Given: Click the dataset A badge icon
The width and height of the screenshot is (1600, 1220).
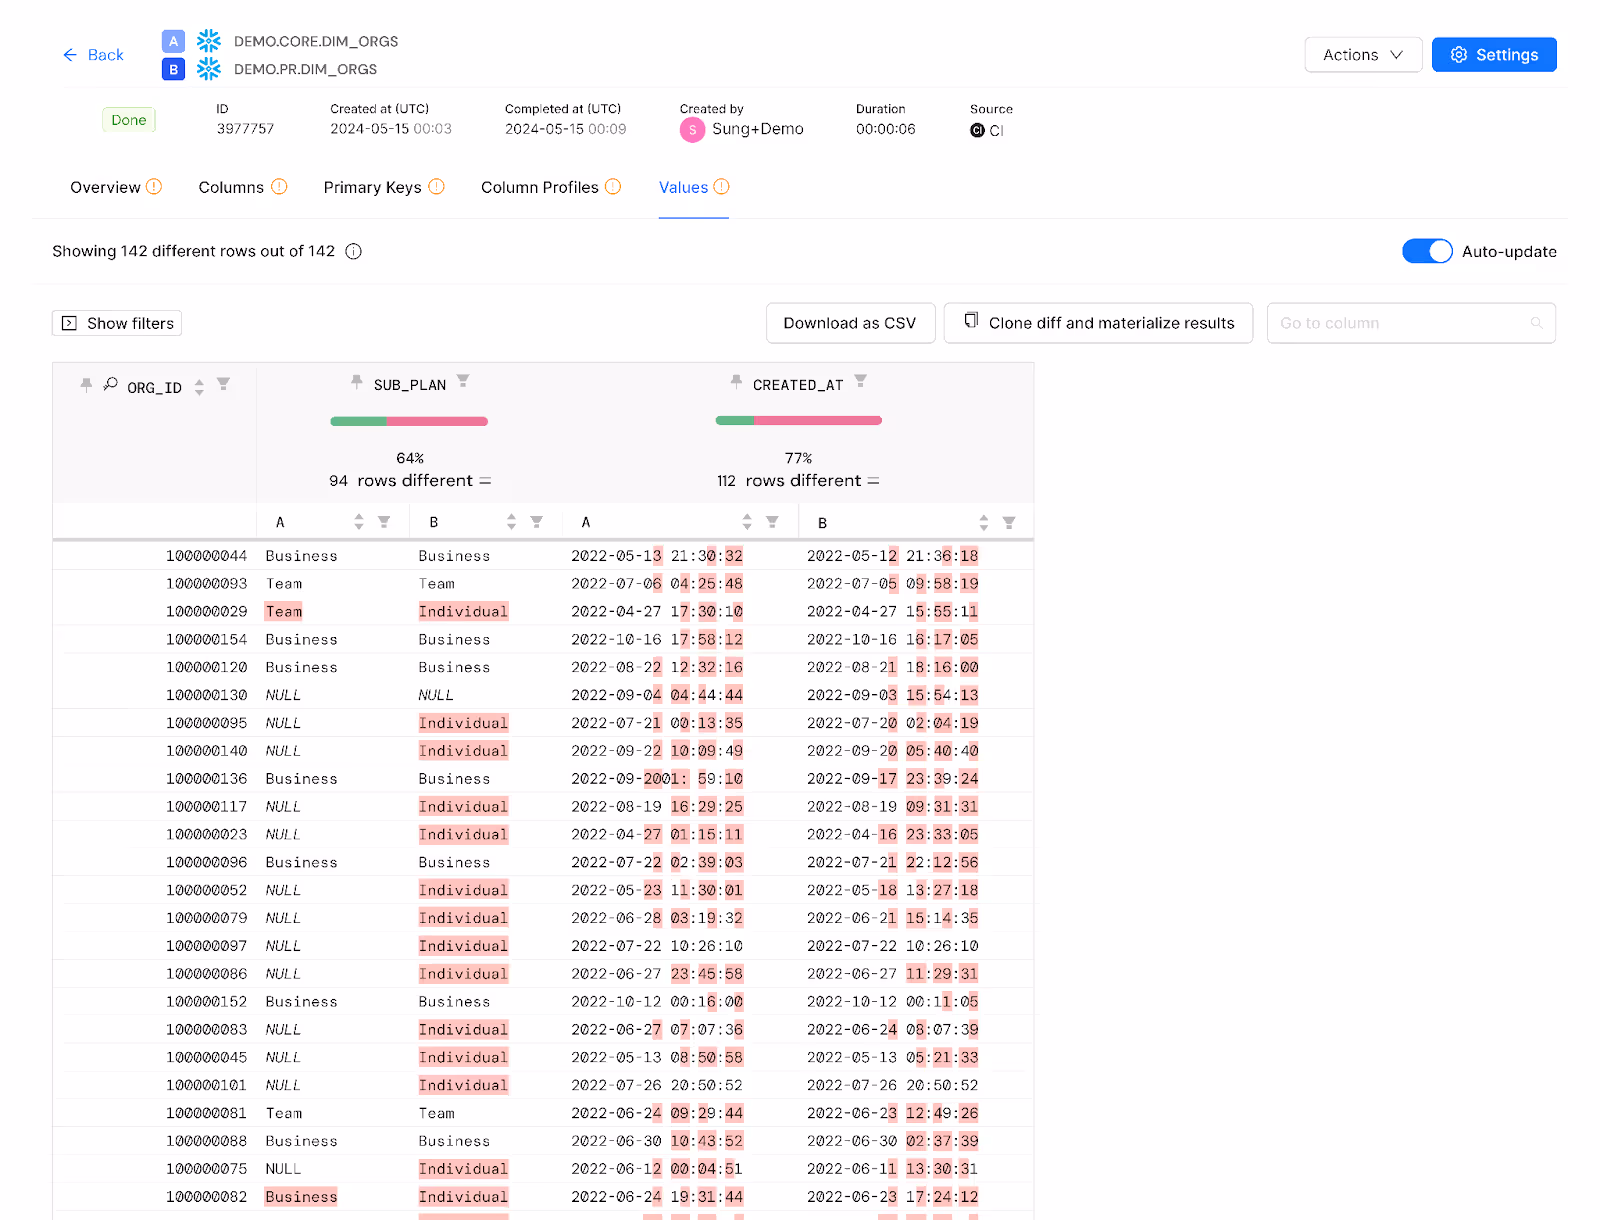Looking at the screenshot, I should 173,41.
